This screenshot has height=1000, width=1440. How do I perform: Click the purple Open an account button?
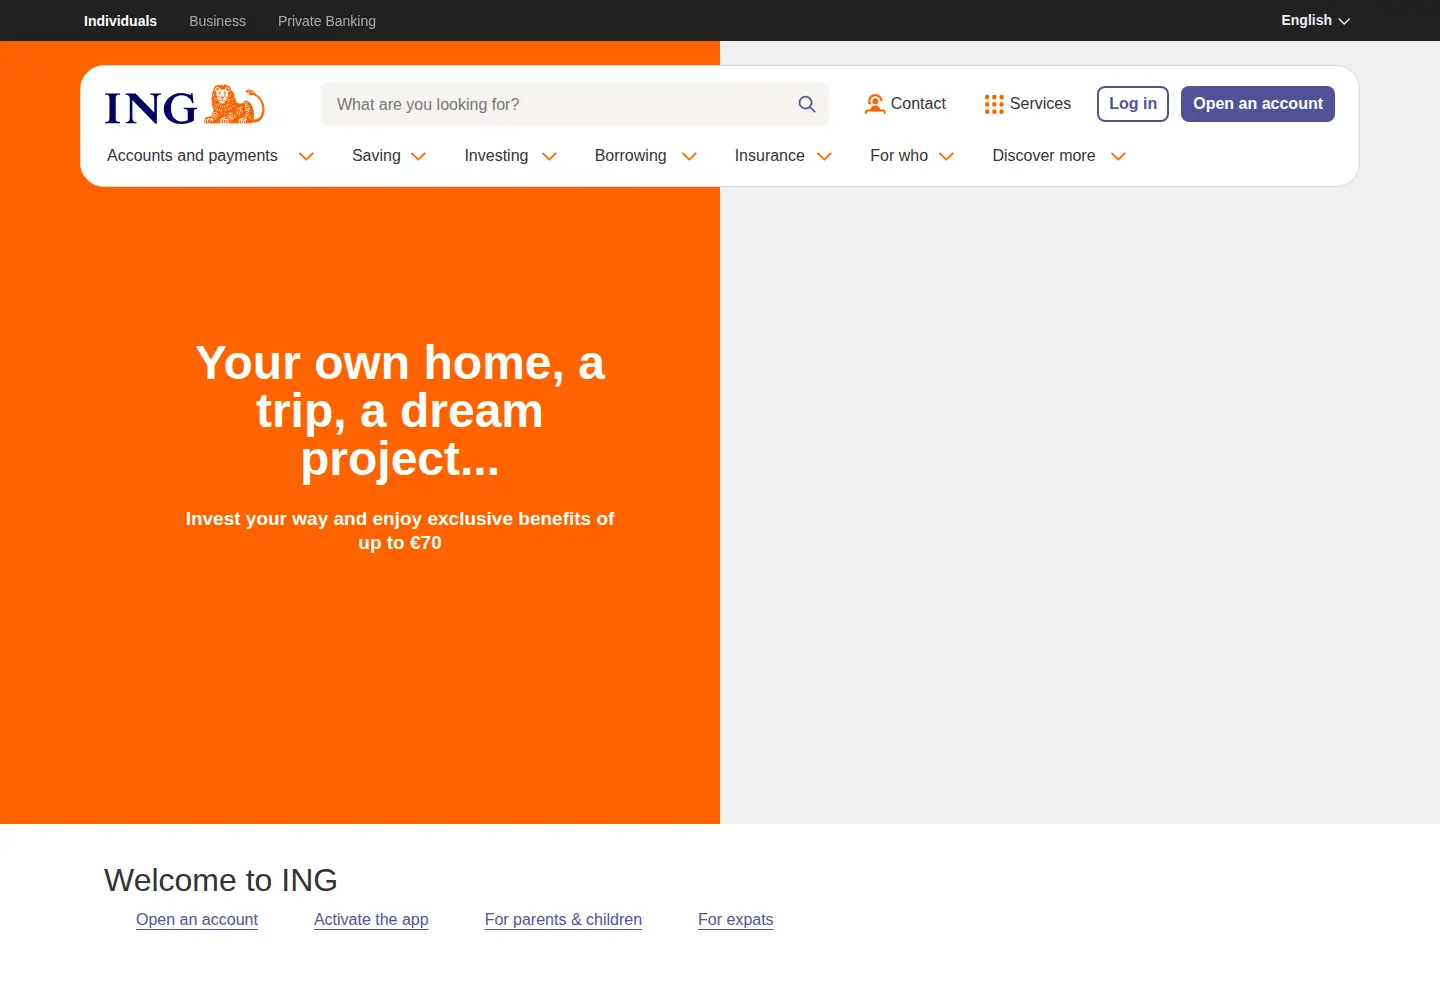(x=1258, y=104)
